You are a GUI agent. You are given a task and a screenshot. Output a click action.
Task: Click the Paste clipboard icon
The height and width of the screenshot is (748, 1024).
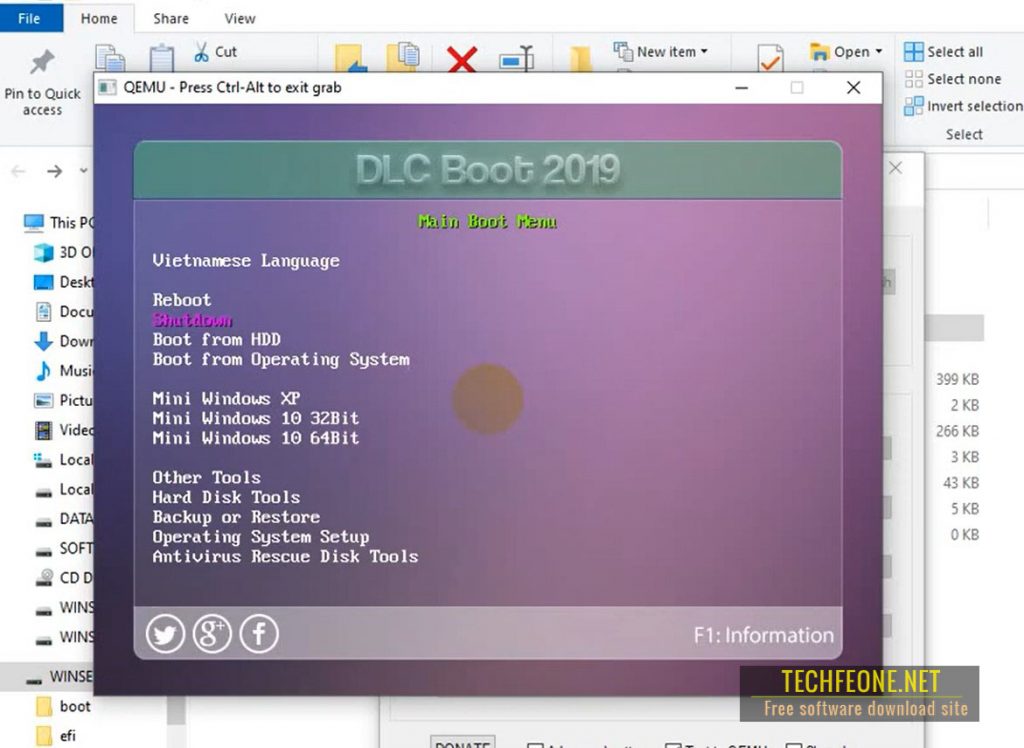161,58
